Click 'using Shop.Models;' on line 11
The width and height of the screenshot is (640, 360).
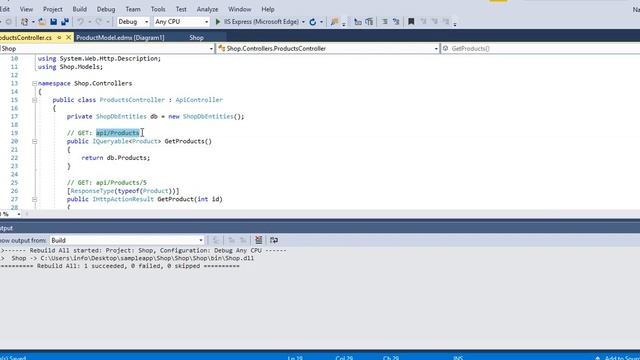70,67
